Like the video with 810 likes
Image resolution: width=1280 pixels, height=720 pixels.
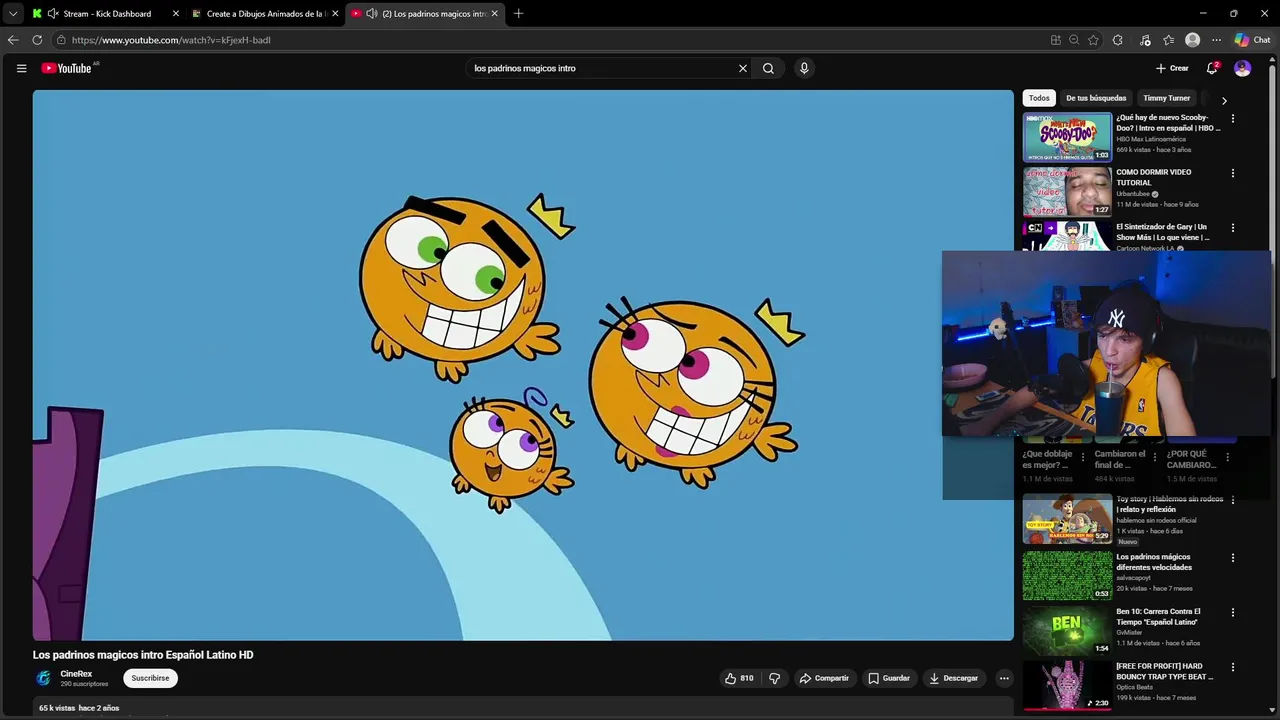click(x=739, y=678)
